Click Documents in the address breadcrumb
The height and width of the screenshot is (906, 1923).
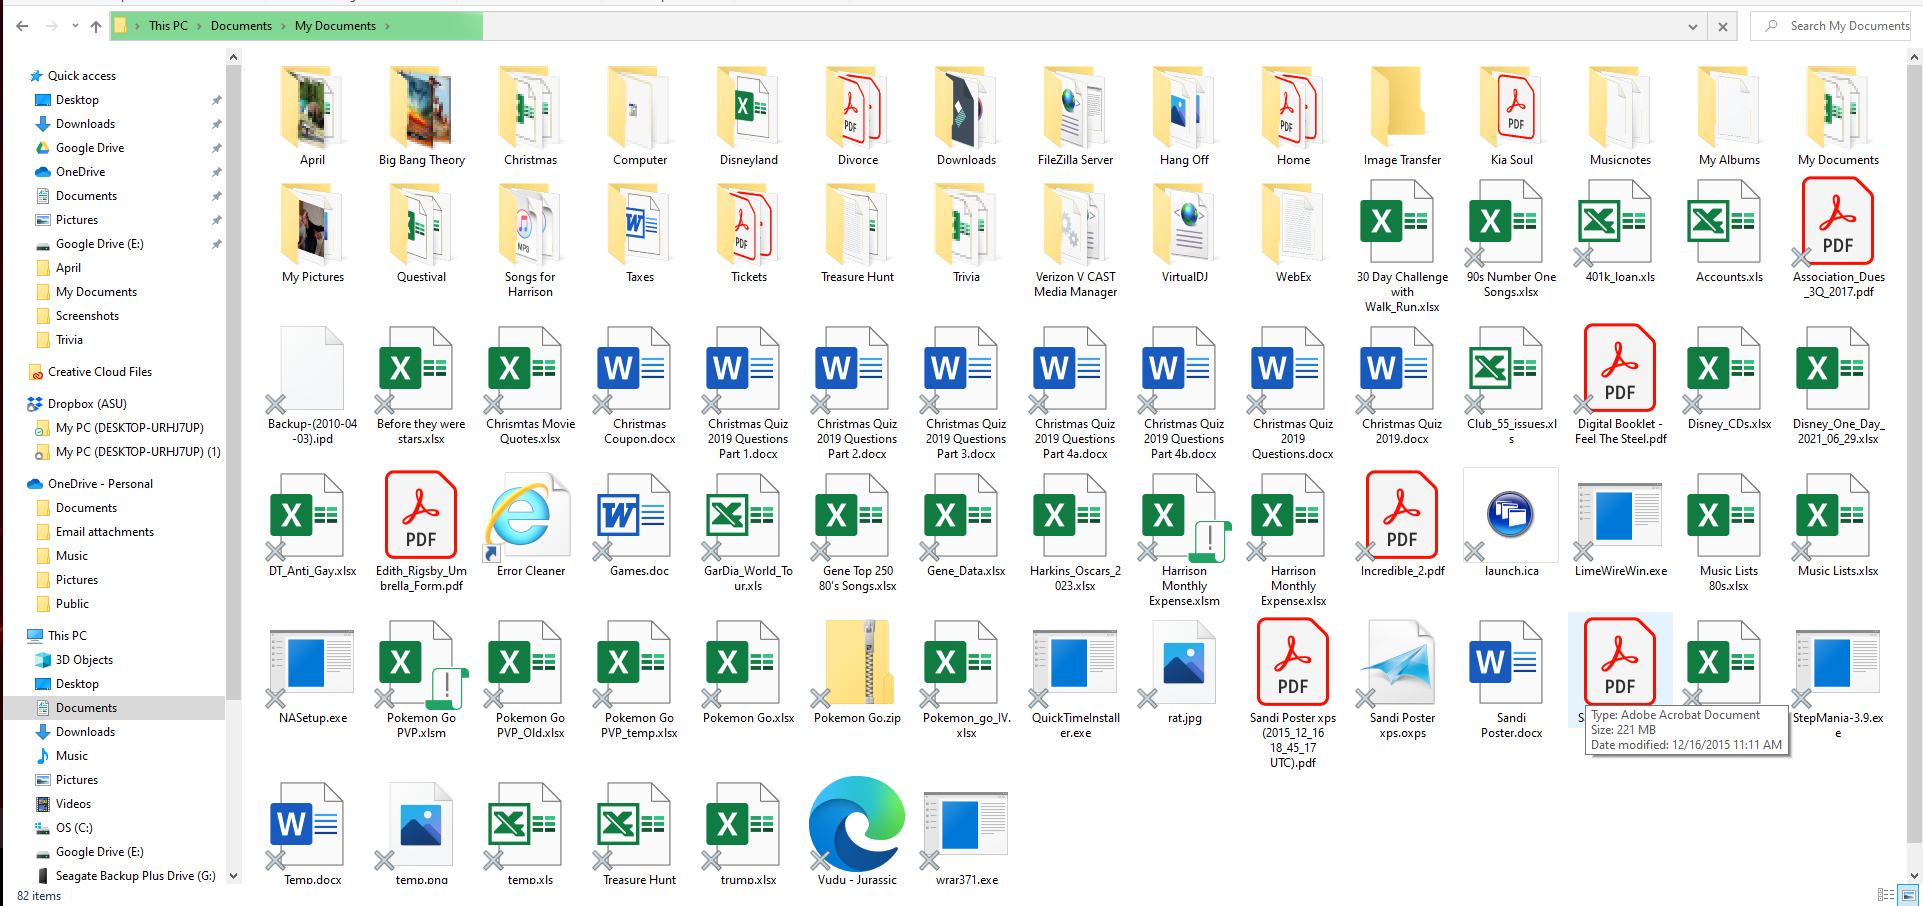(241, 26)
